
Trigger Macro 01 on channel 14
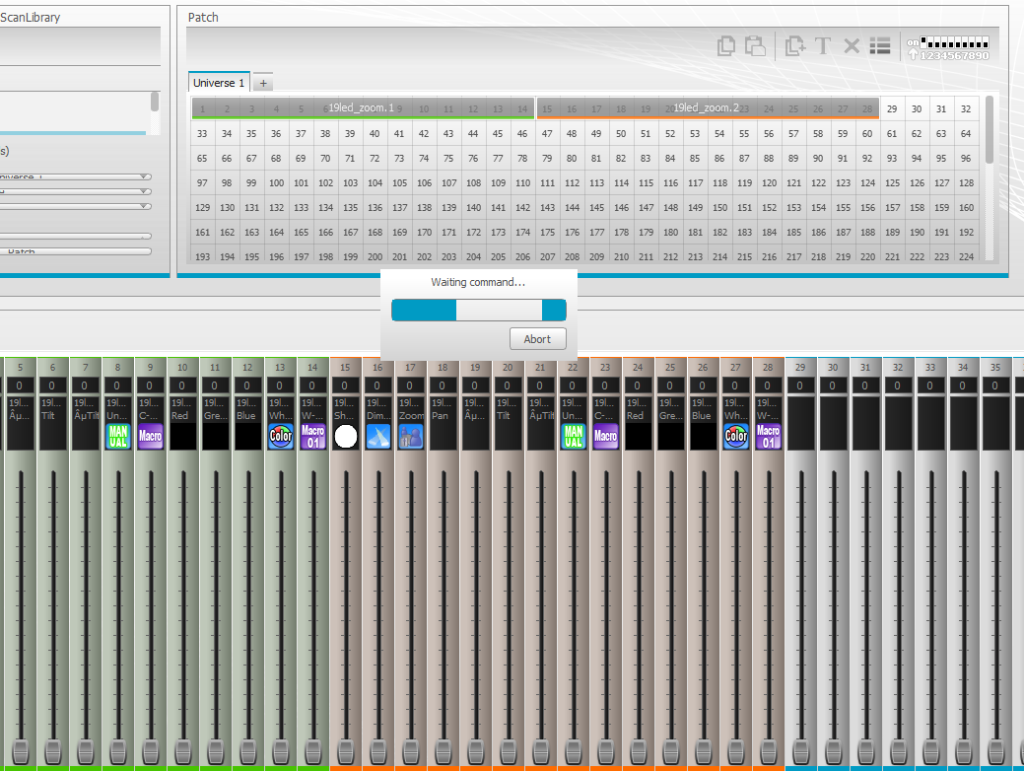point(313,436)
